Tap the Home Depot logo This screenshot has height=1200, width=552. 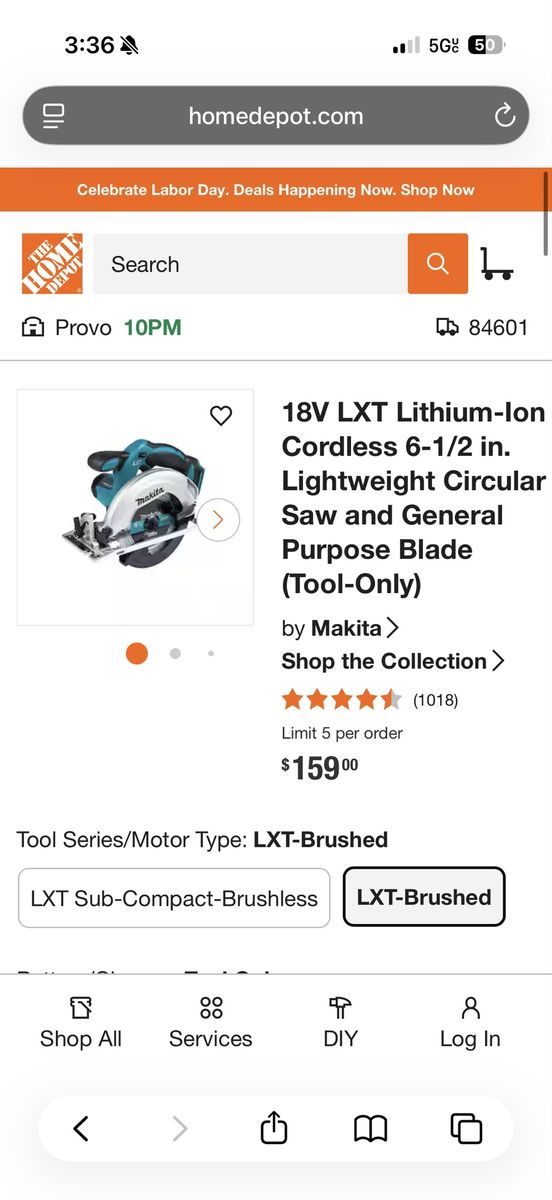[52, 264]
